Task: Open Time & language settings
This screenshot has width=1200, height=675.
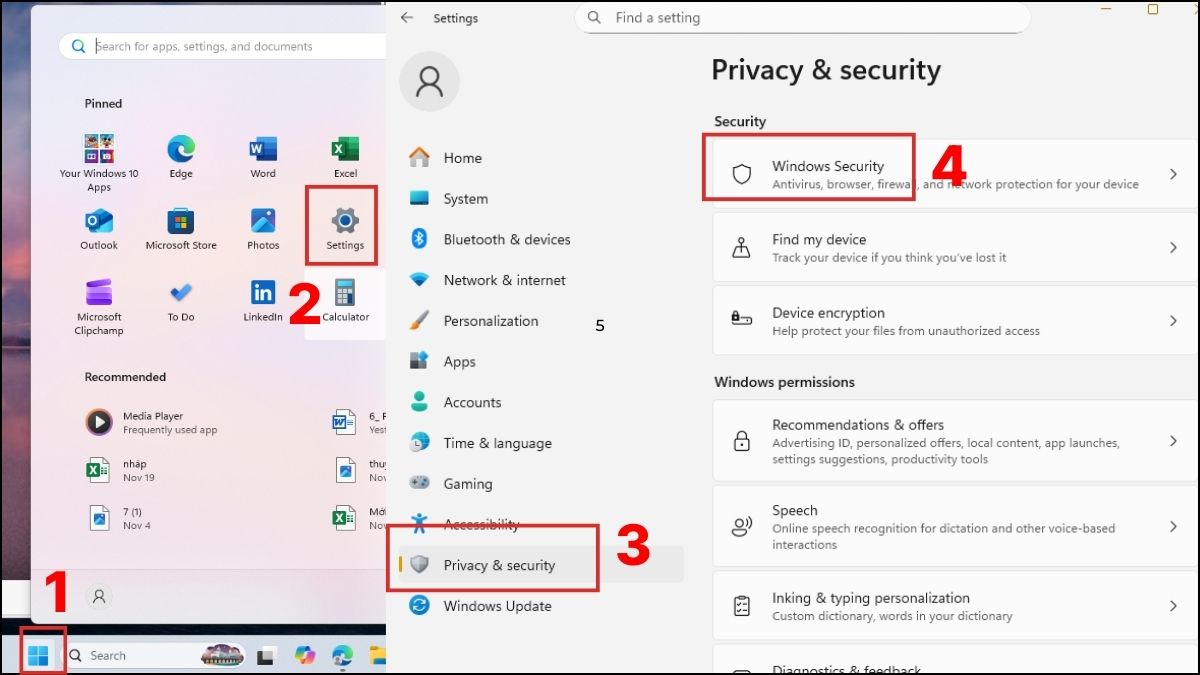Action: (x=540, y=443)
